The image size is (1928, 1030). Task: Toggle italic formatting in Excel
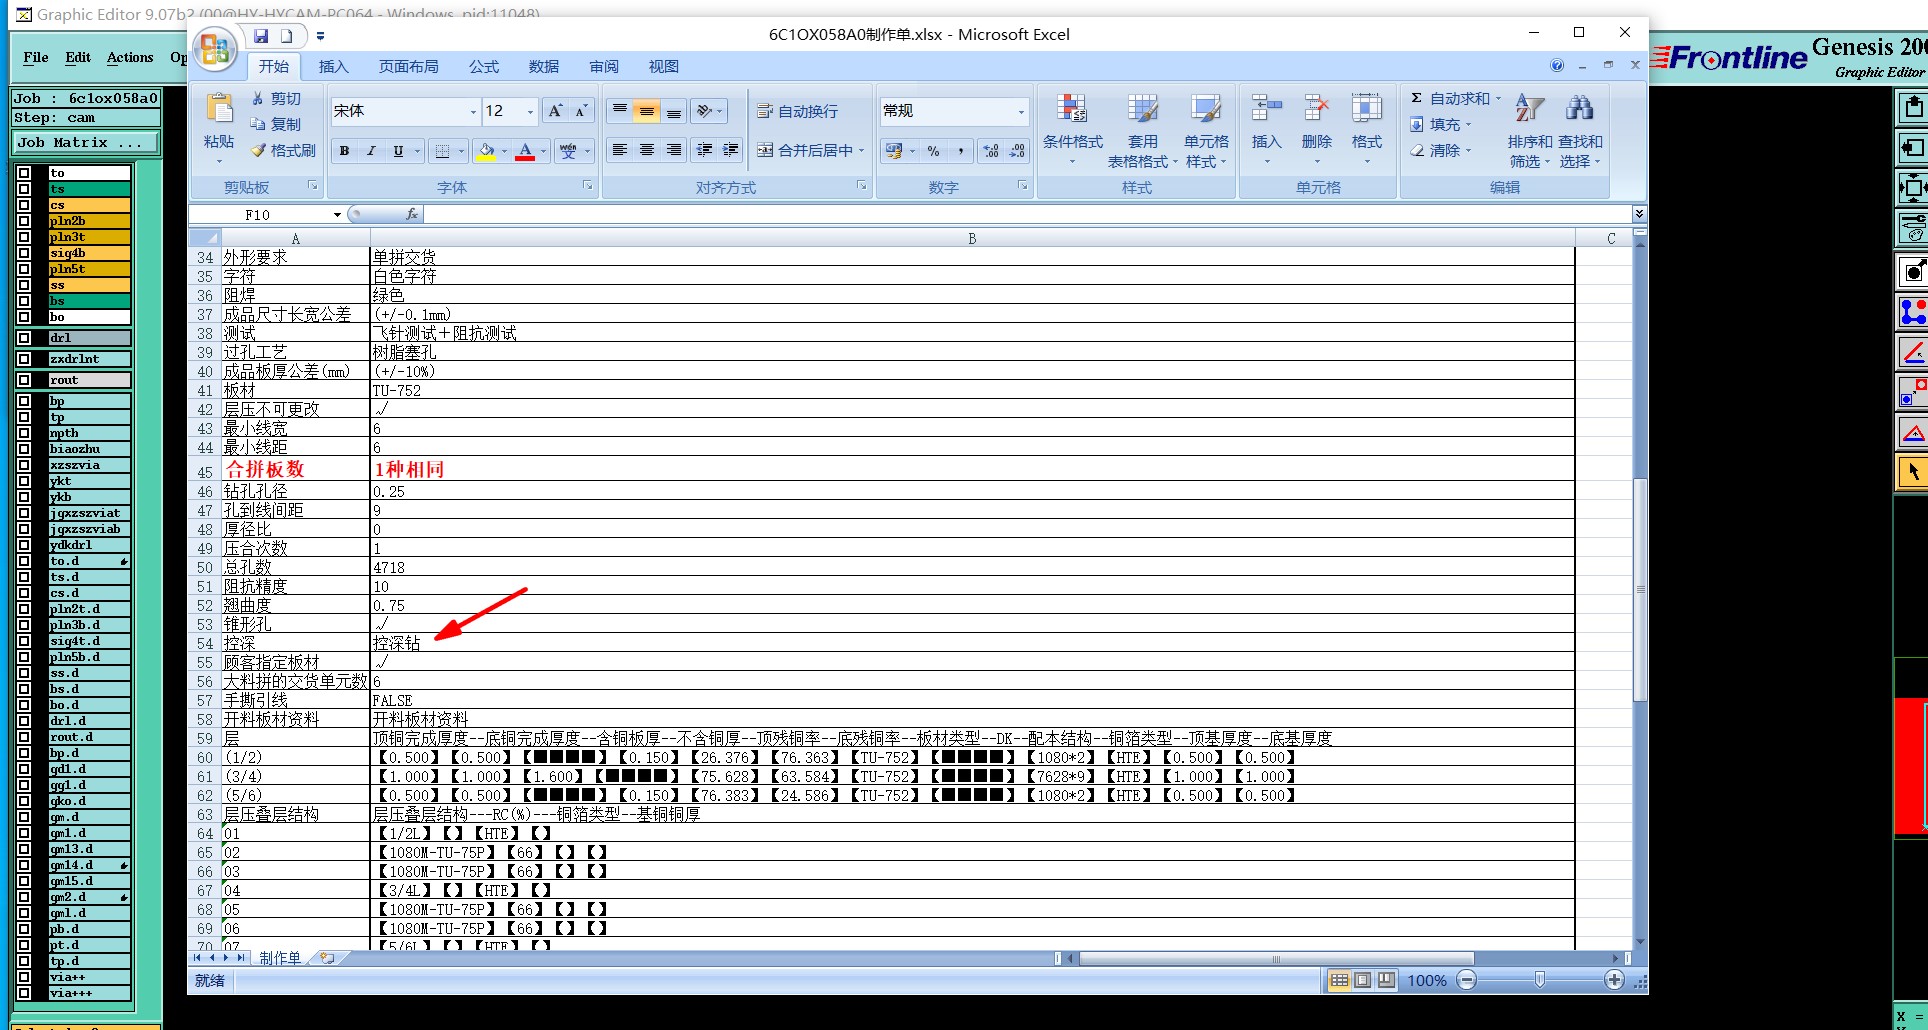371,151
